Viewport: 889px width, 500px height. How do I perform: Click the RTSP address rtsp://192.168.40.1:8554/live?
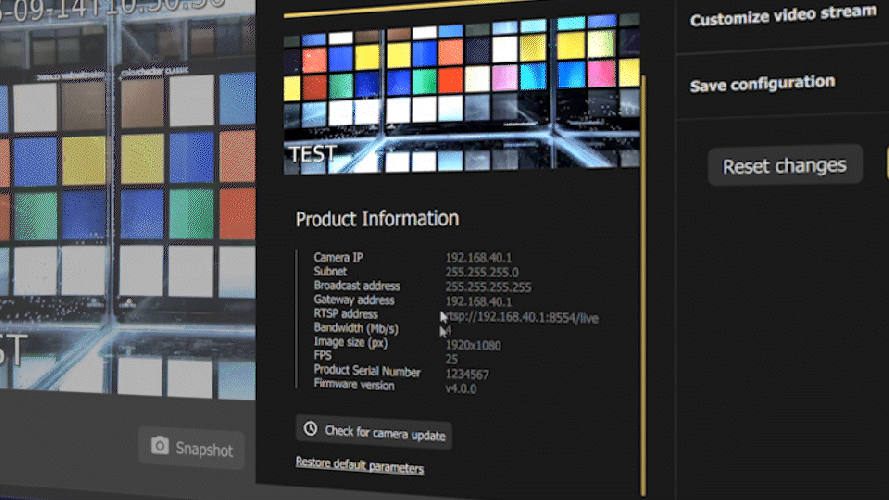click(x=520, y=317)
